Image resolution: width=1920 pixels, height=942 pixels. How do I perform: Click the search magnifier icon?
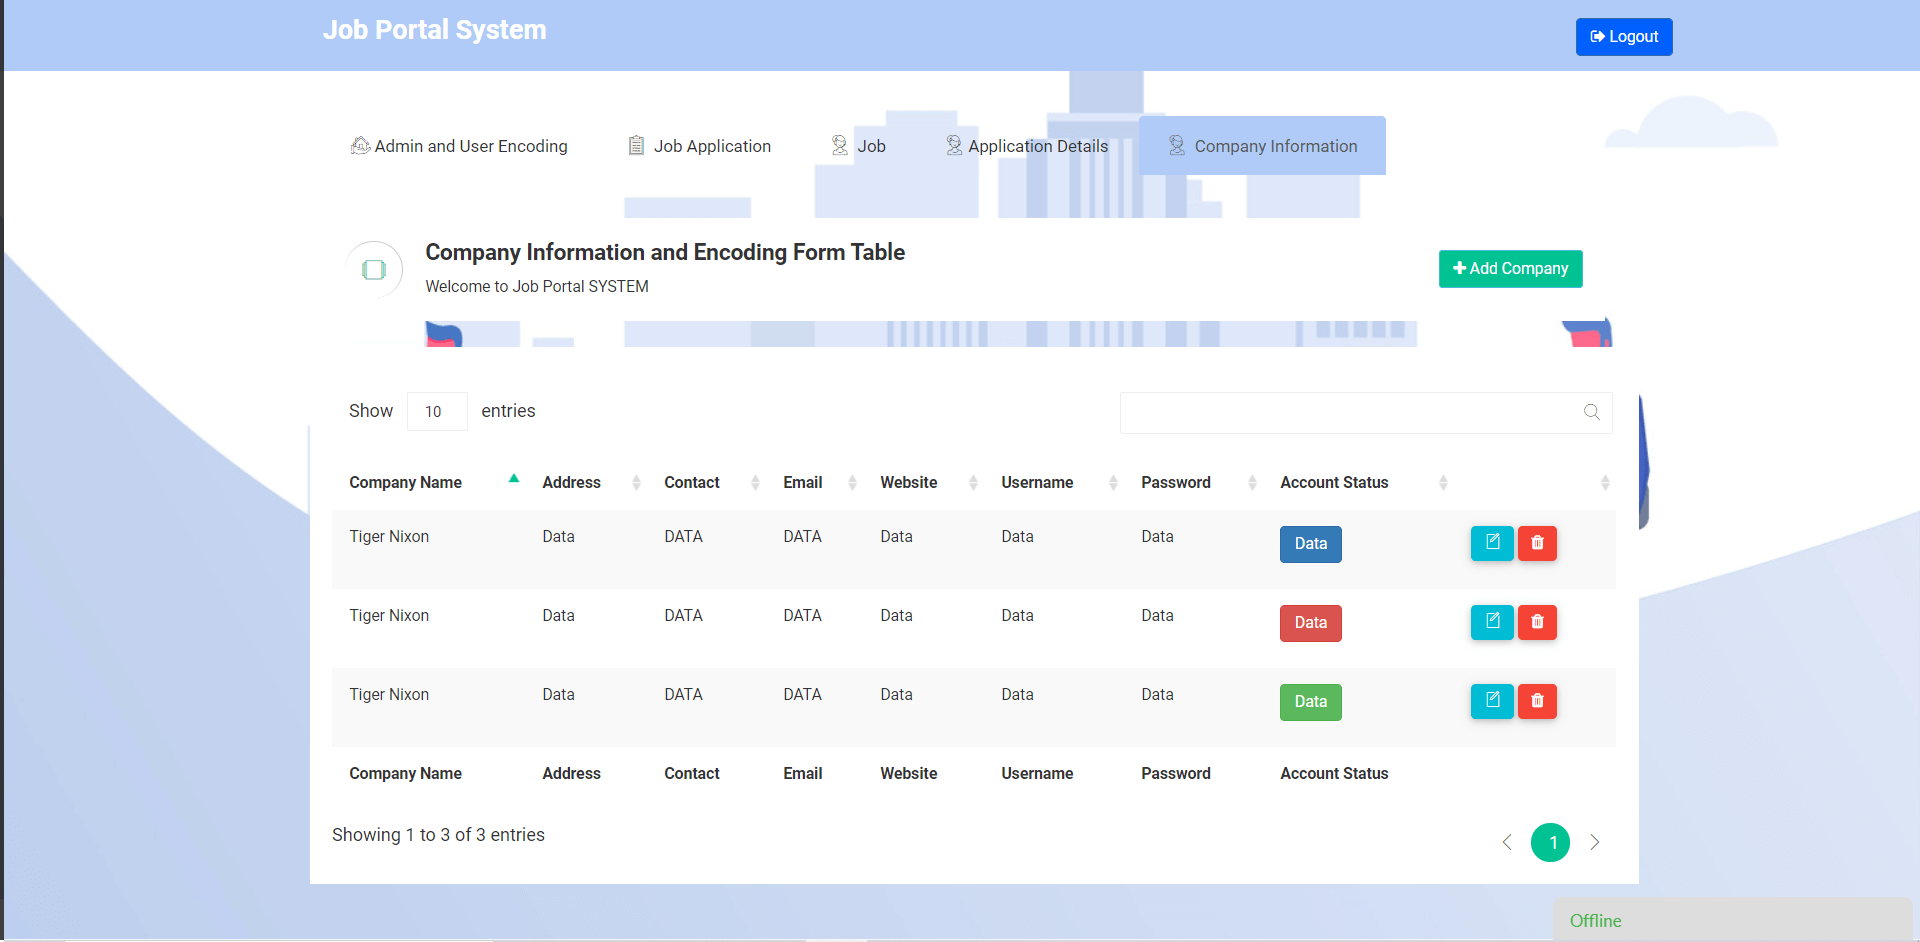coord(1591,411)
